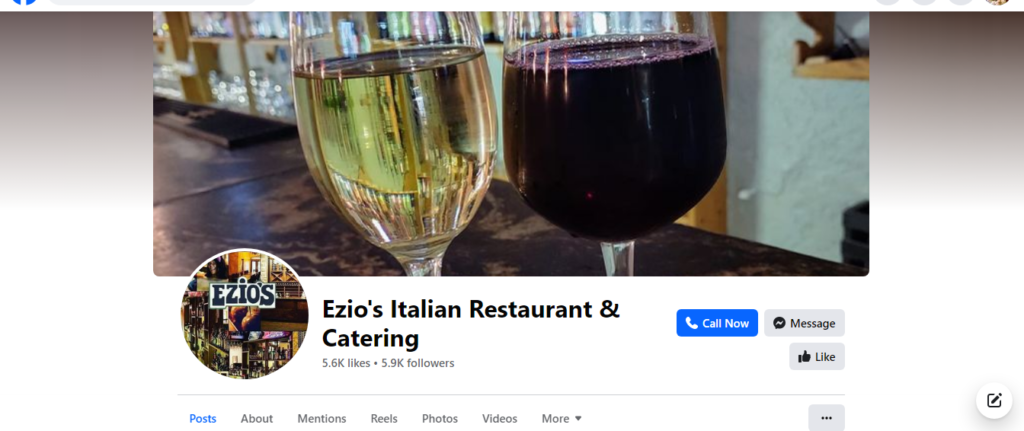Open the floating new message compose icon

pos(994,400)
